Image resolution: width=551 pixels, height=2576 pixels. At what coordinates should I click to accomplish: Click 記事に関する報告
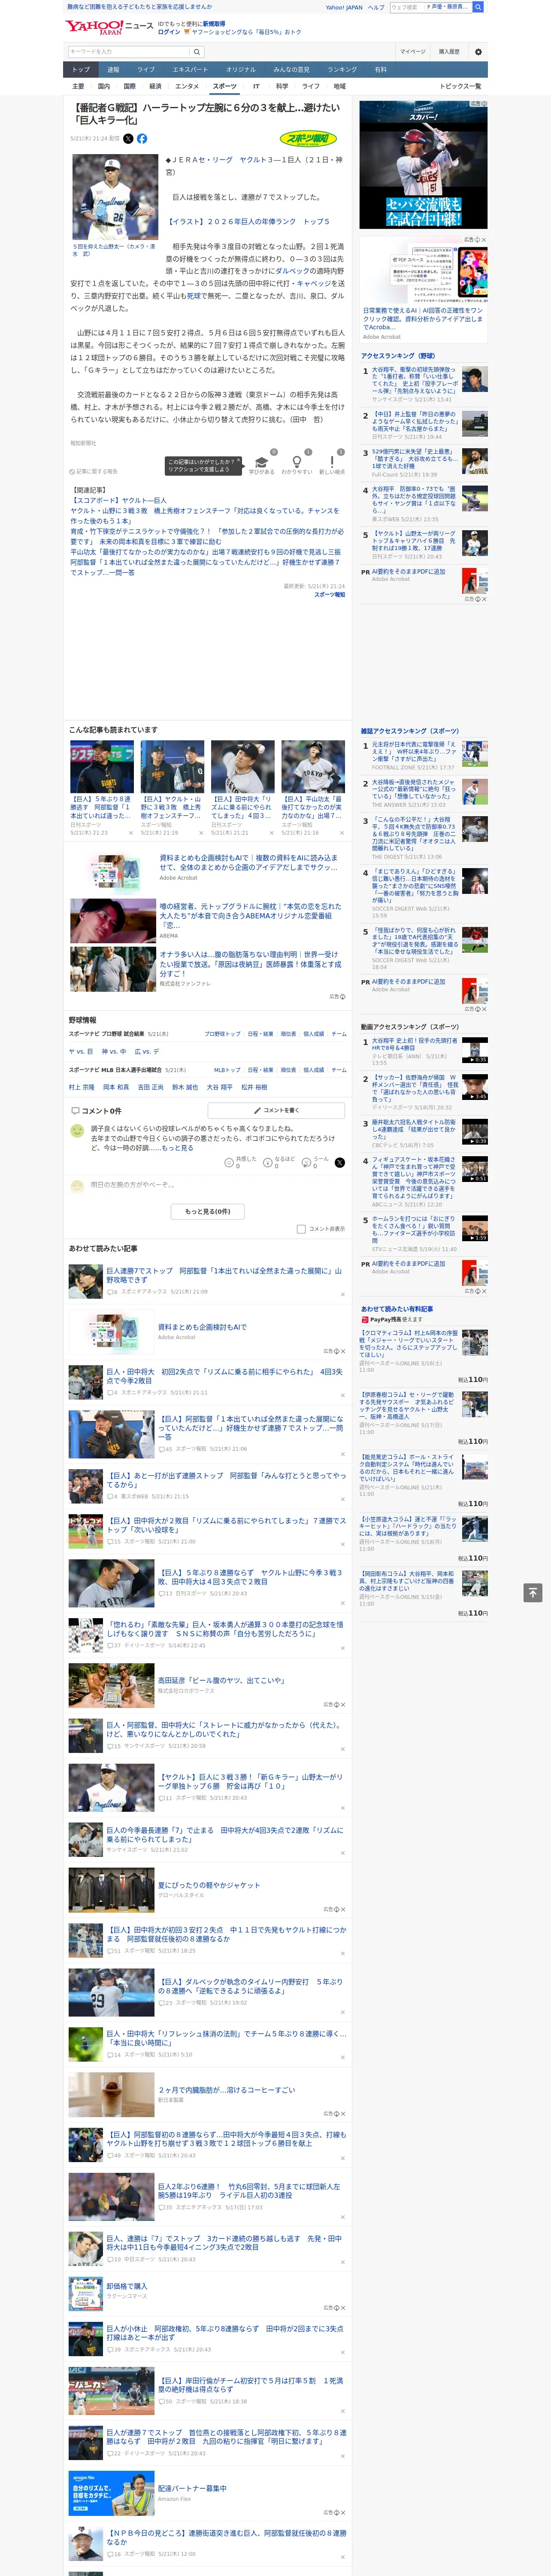coord(95,471)
